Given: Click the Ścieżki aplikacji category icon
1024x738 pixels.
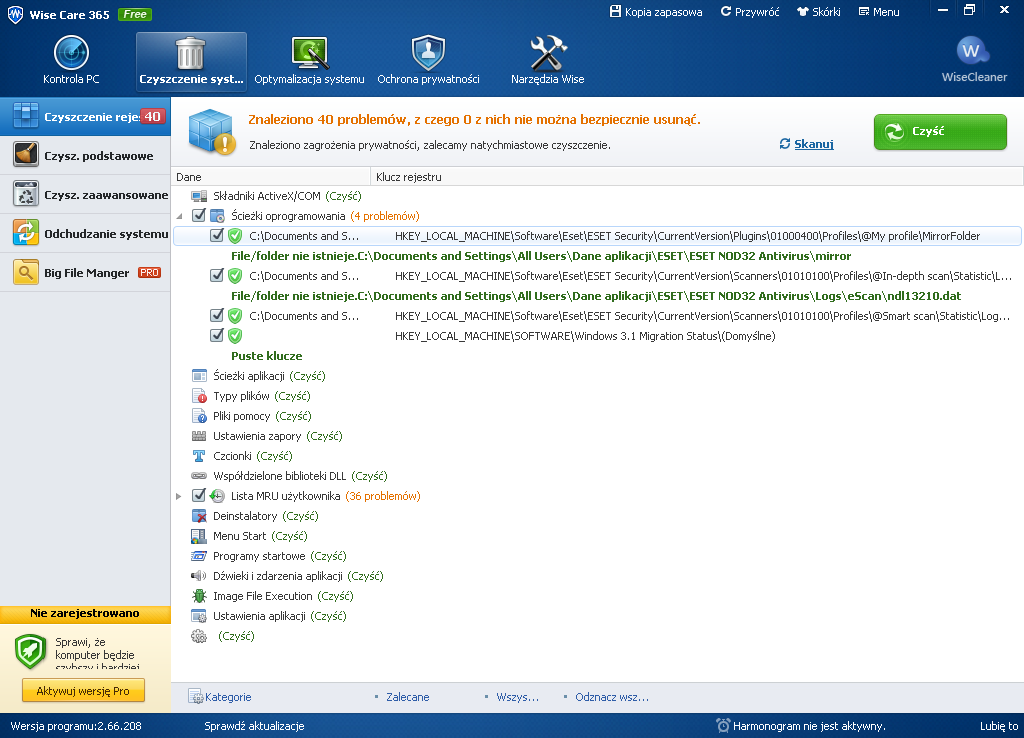Looking at the screenshot, I should tap(199, 376).
